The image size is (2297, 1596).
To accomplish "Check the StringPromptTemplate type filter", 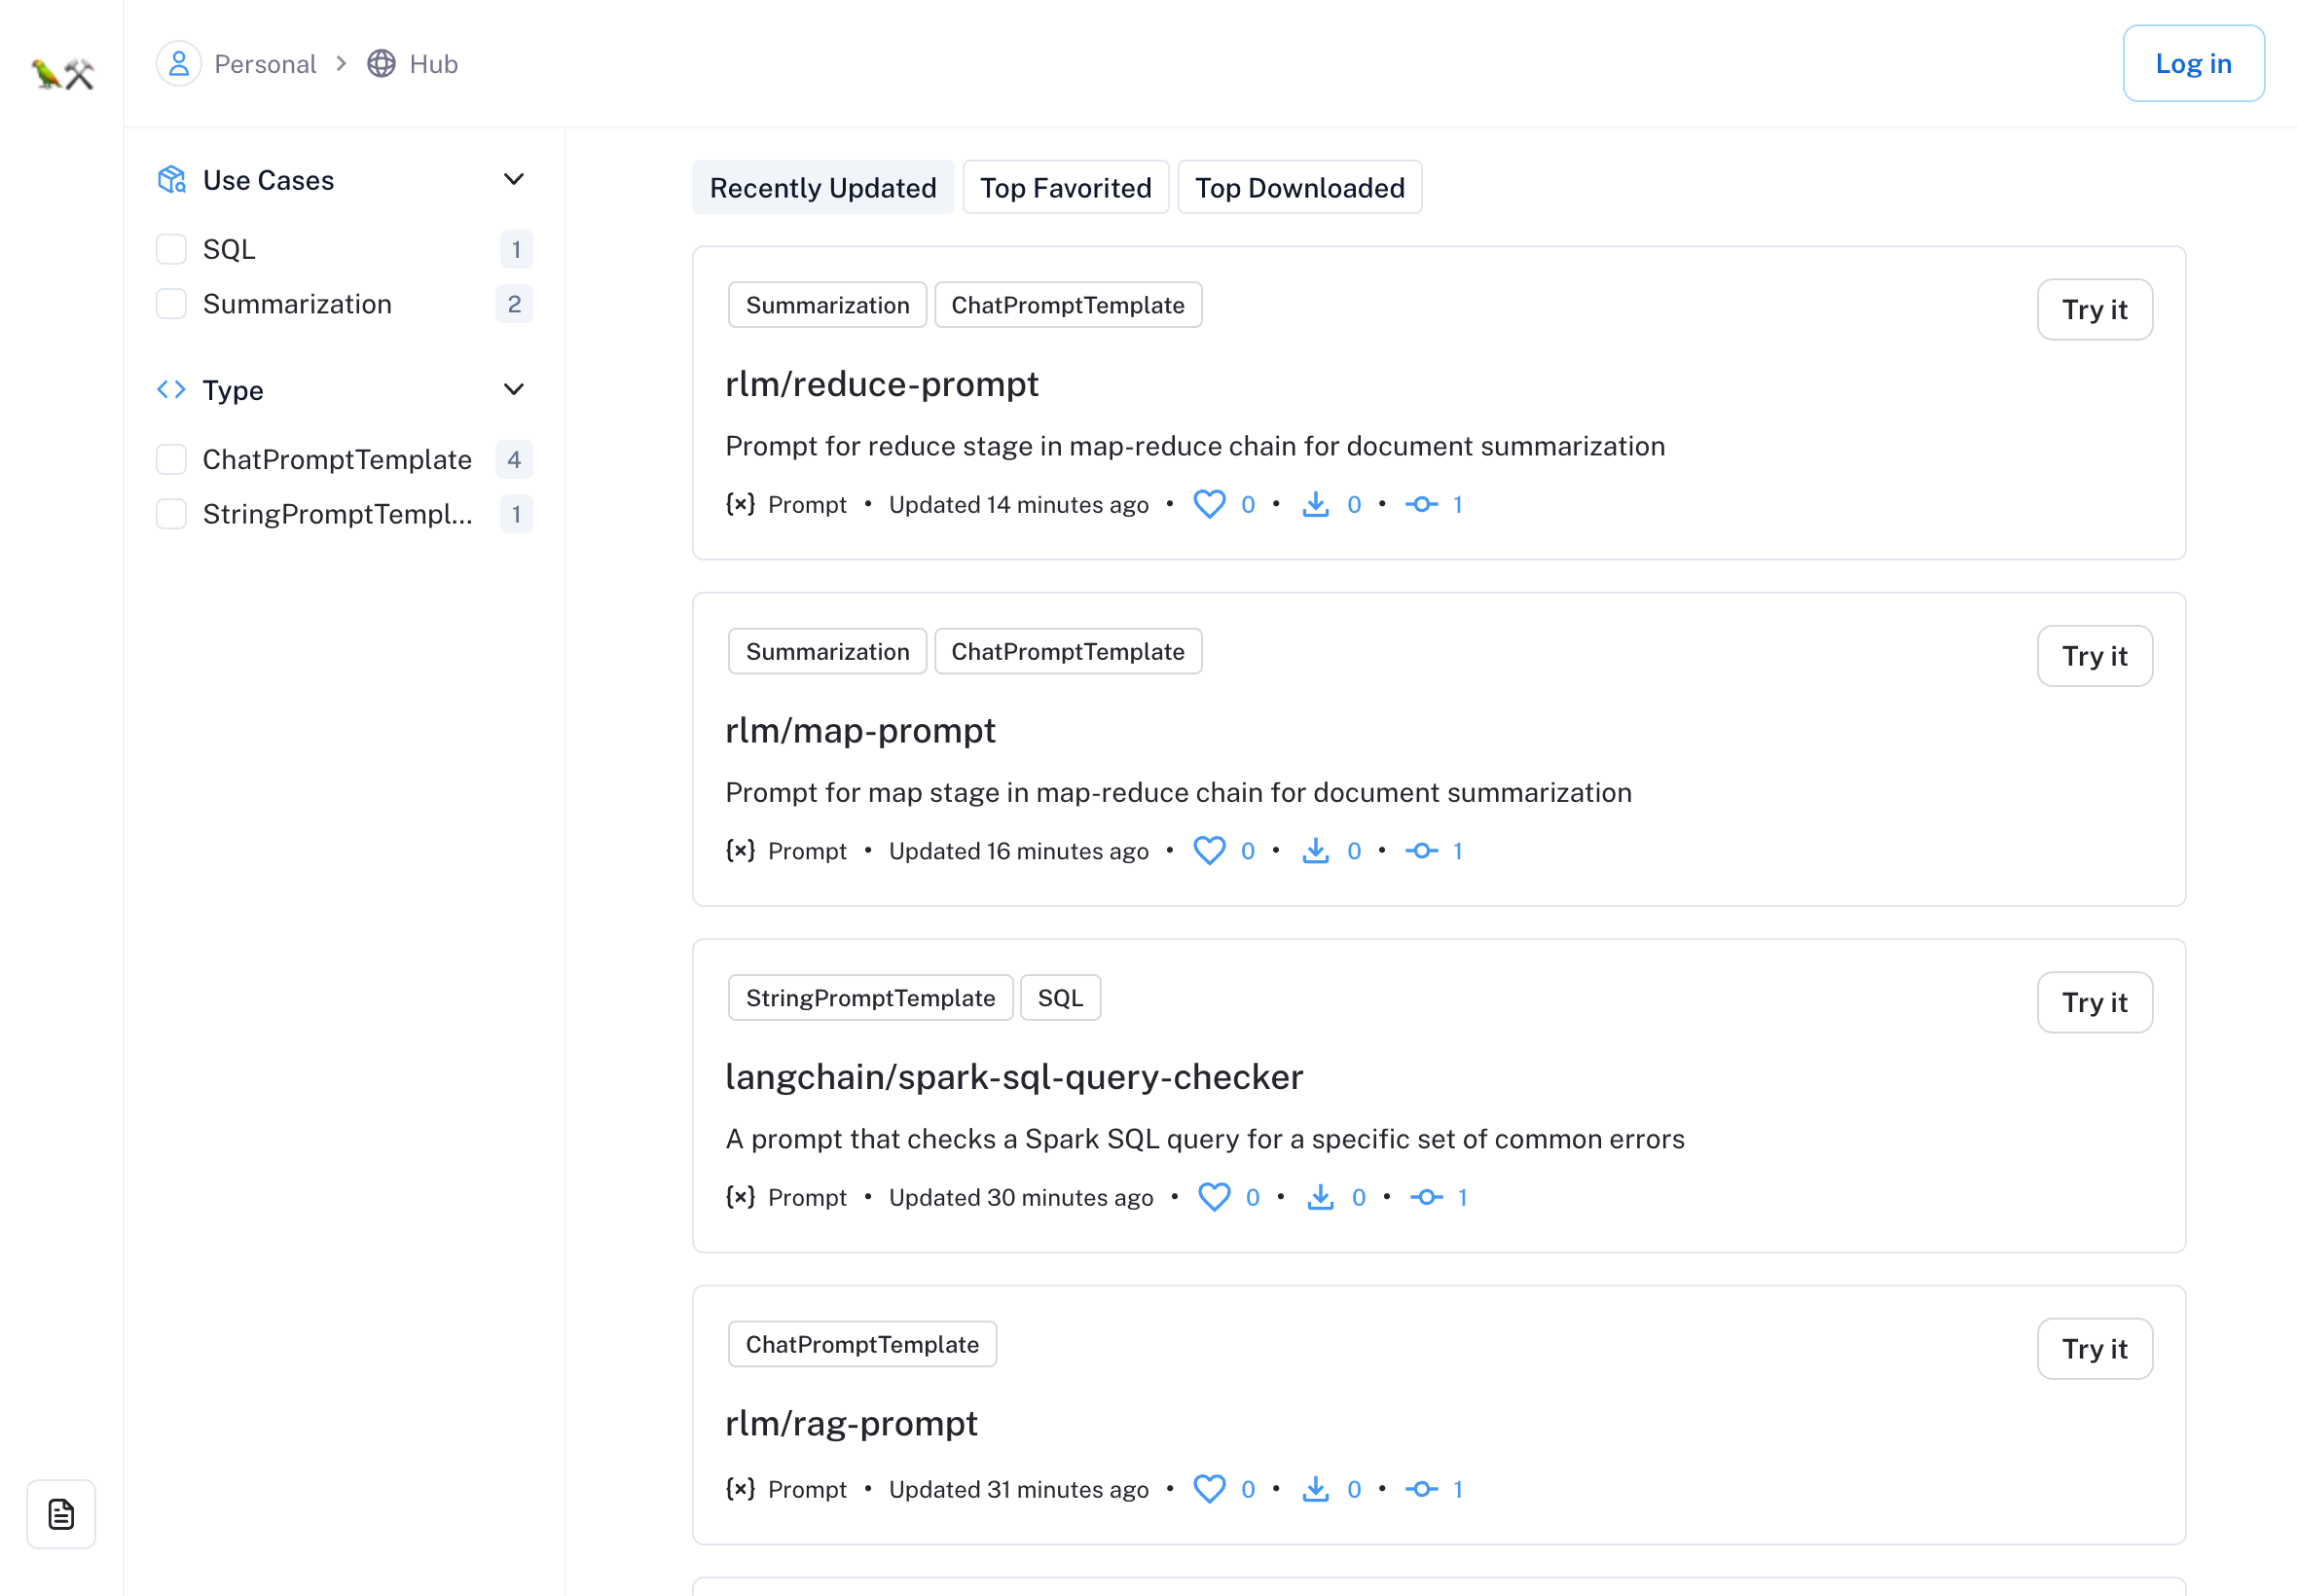I will (172, 514).
